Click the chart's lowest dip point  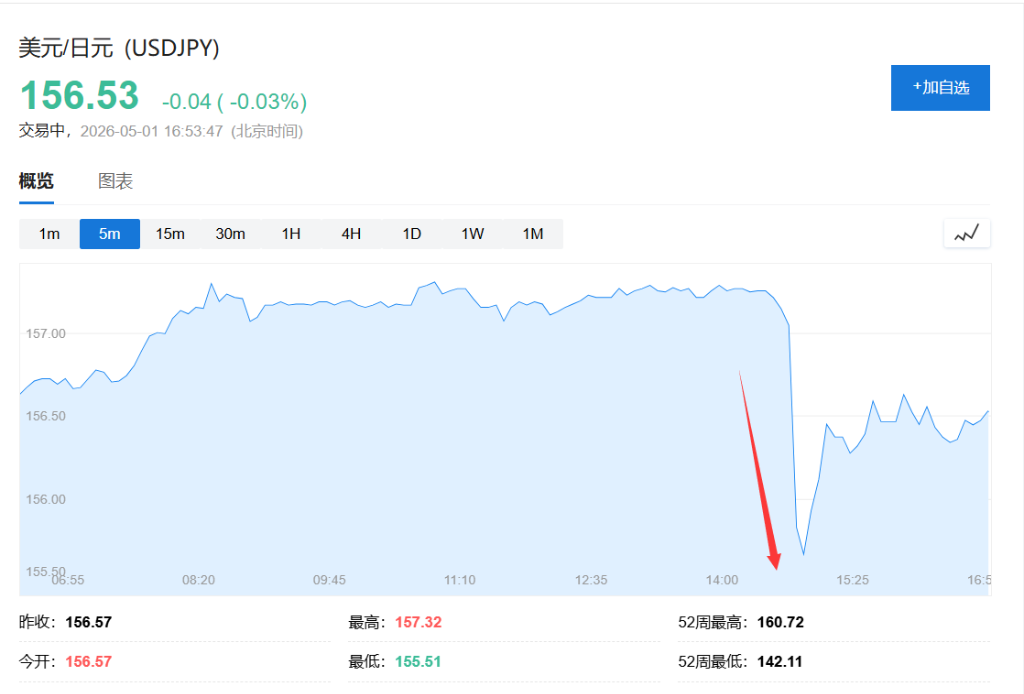tap(803, 554)
